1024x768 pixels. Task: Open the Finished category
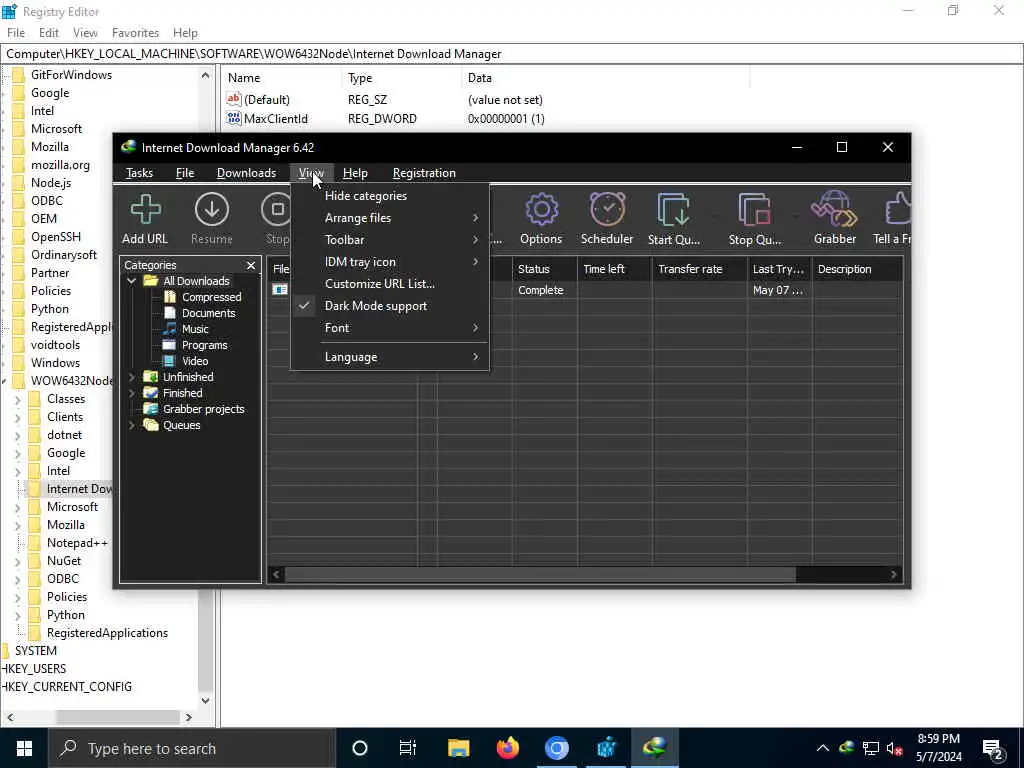pos(182,393)
